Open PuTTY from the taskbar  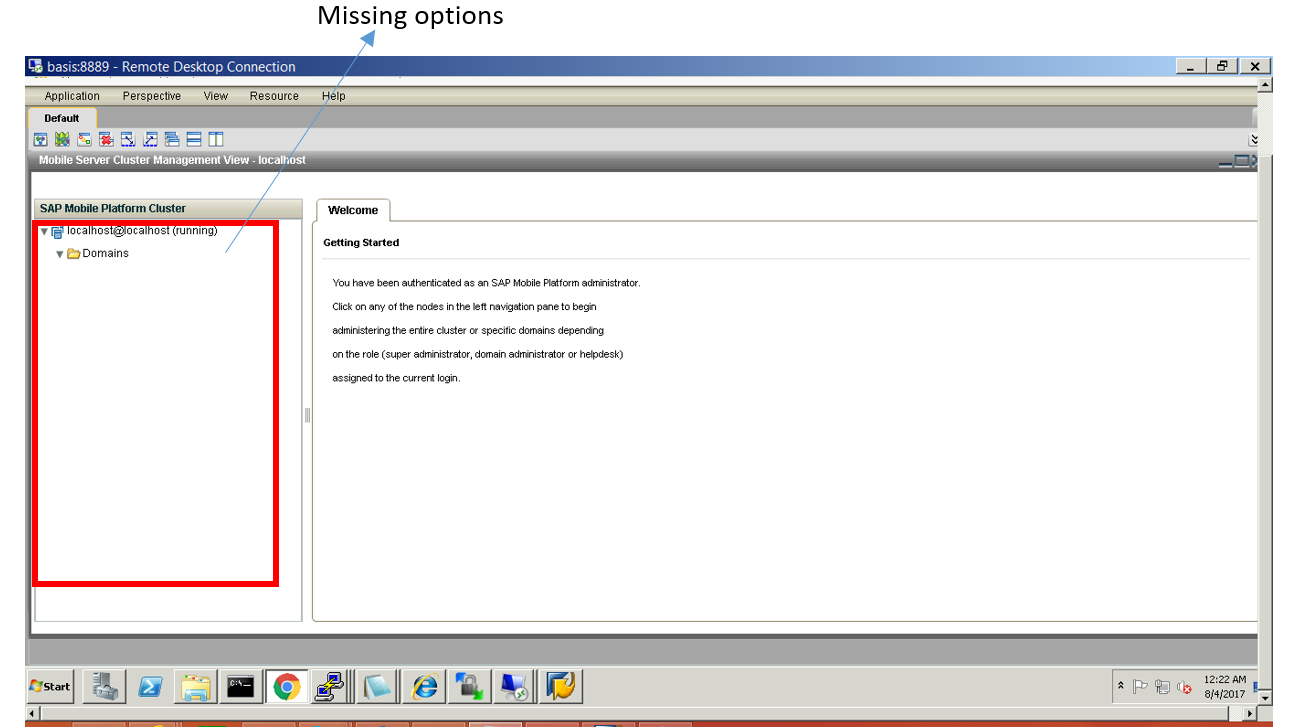330,686
